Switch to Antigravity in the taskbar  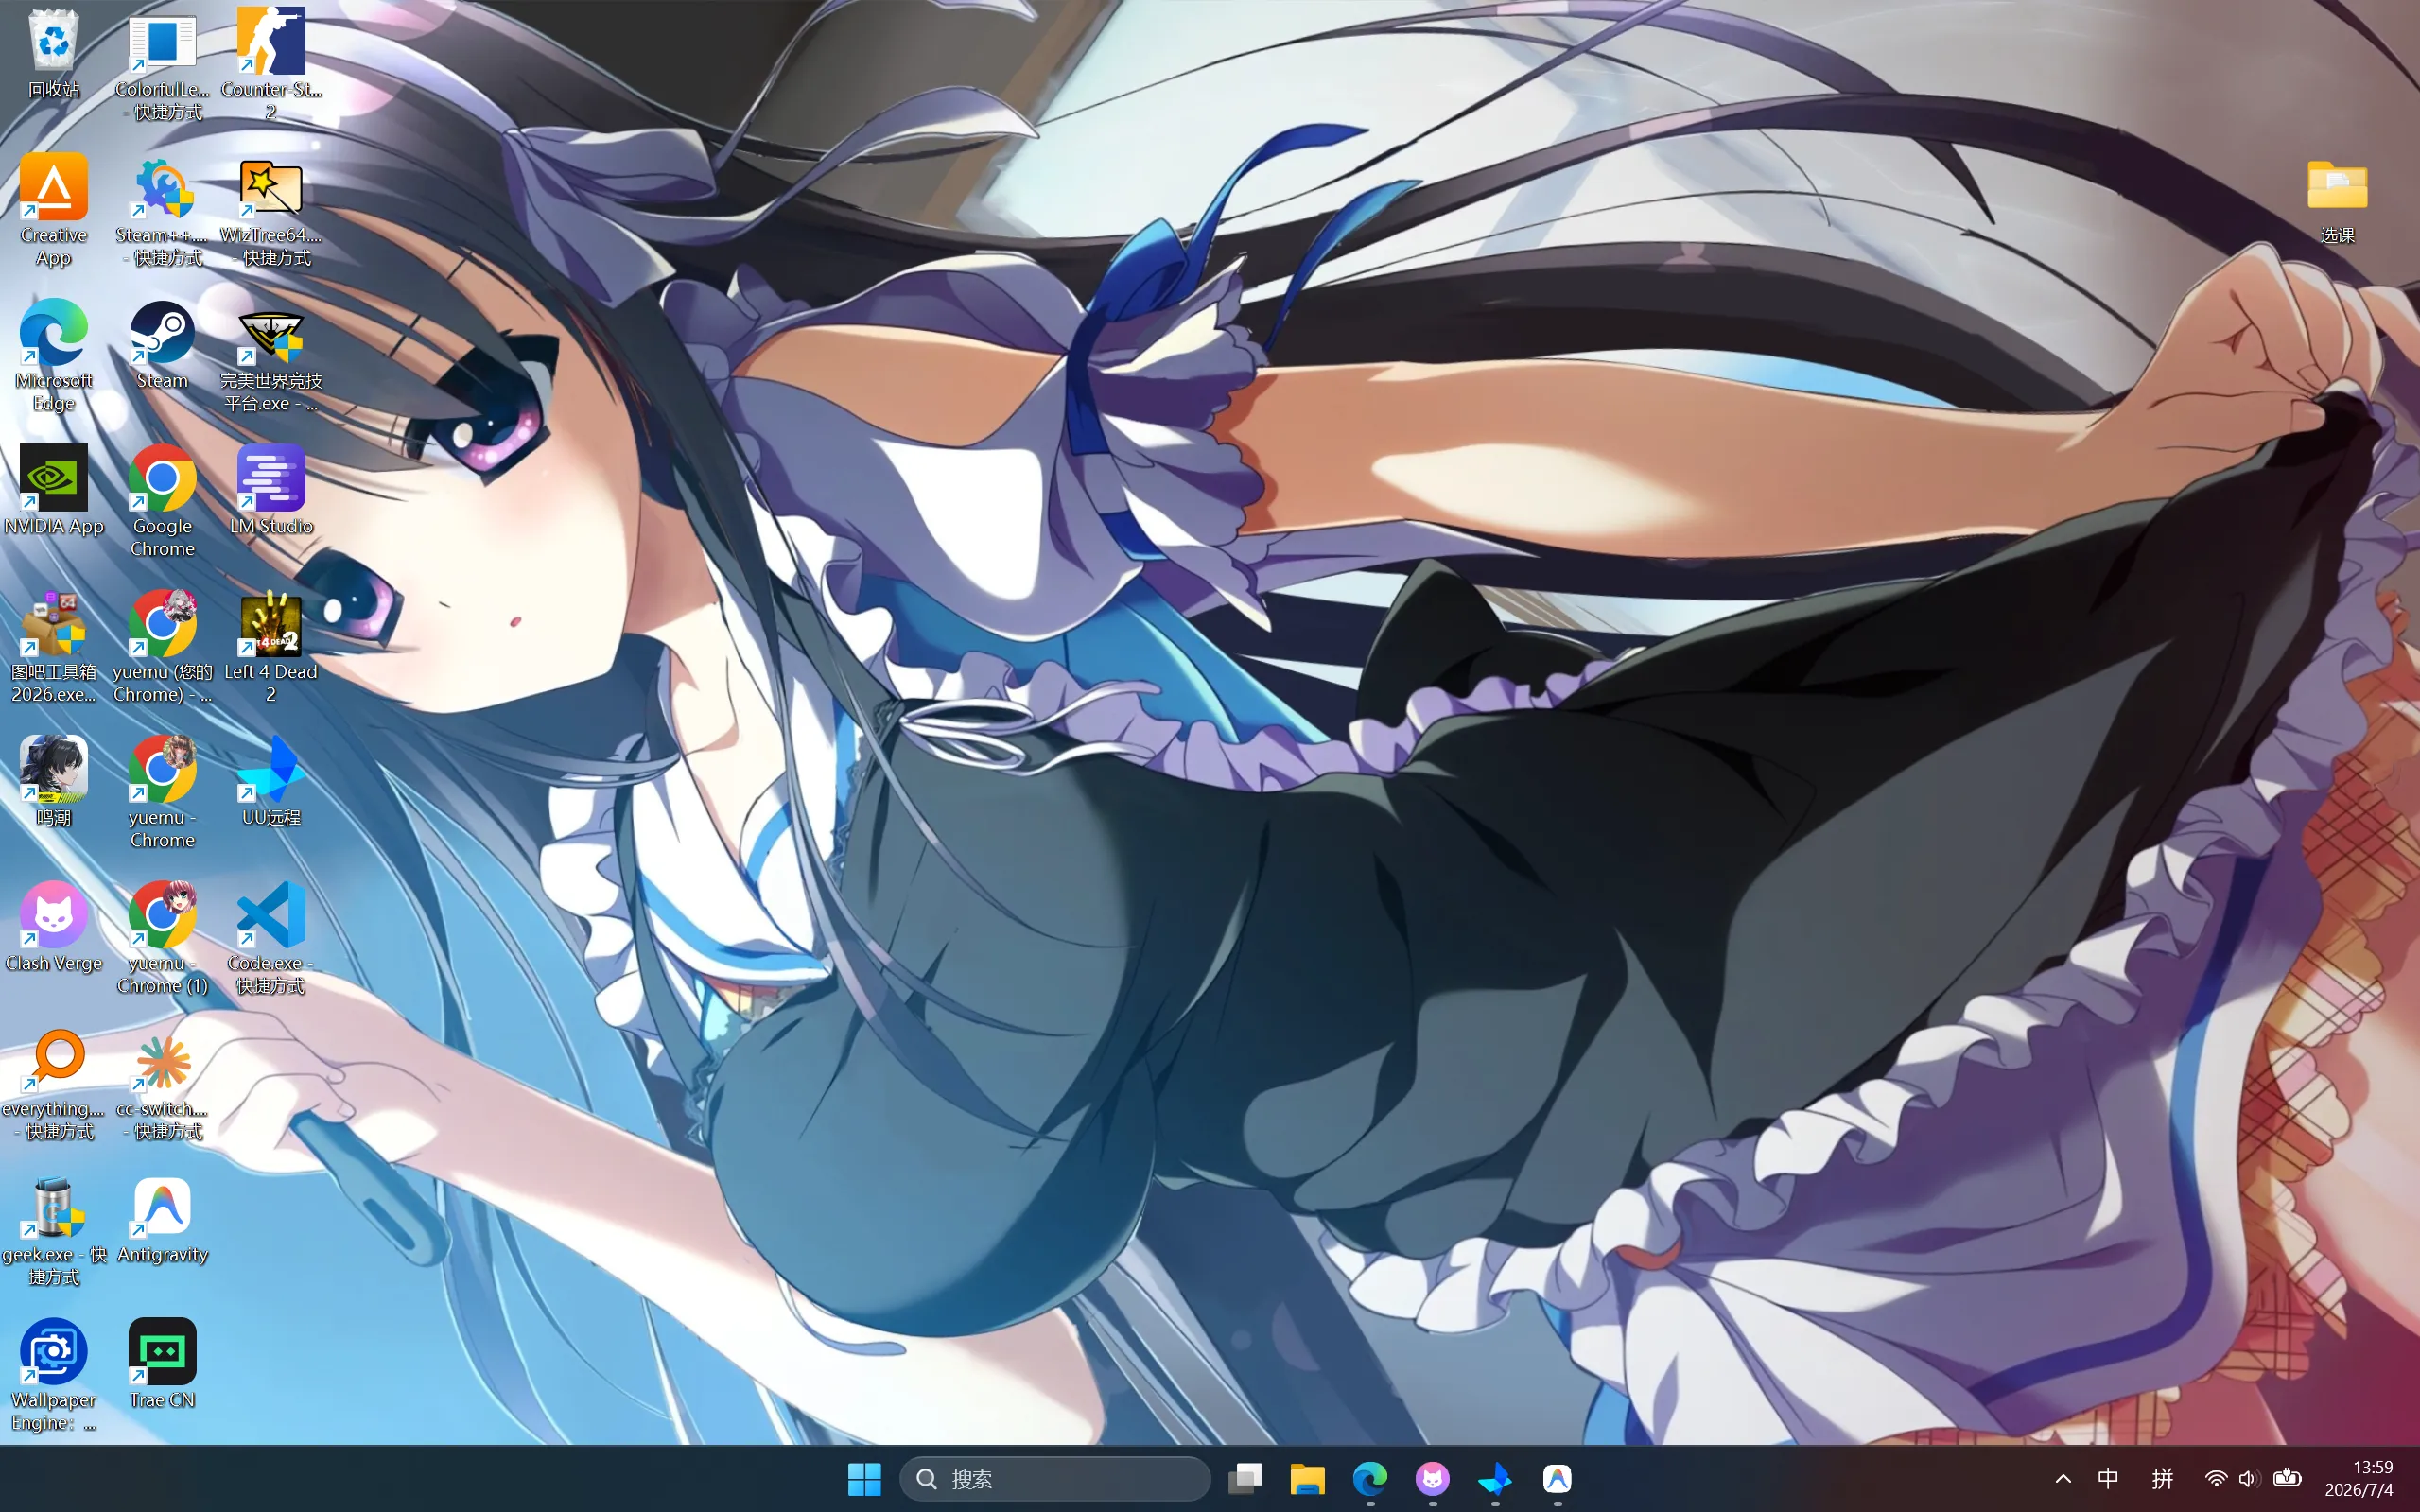(1557, 1479)
